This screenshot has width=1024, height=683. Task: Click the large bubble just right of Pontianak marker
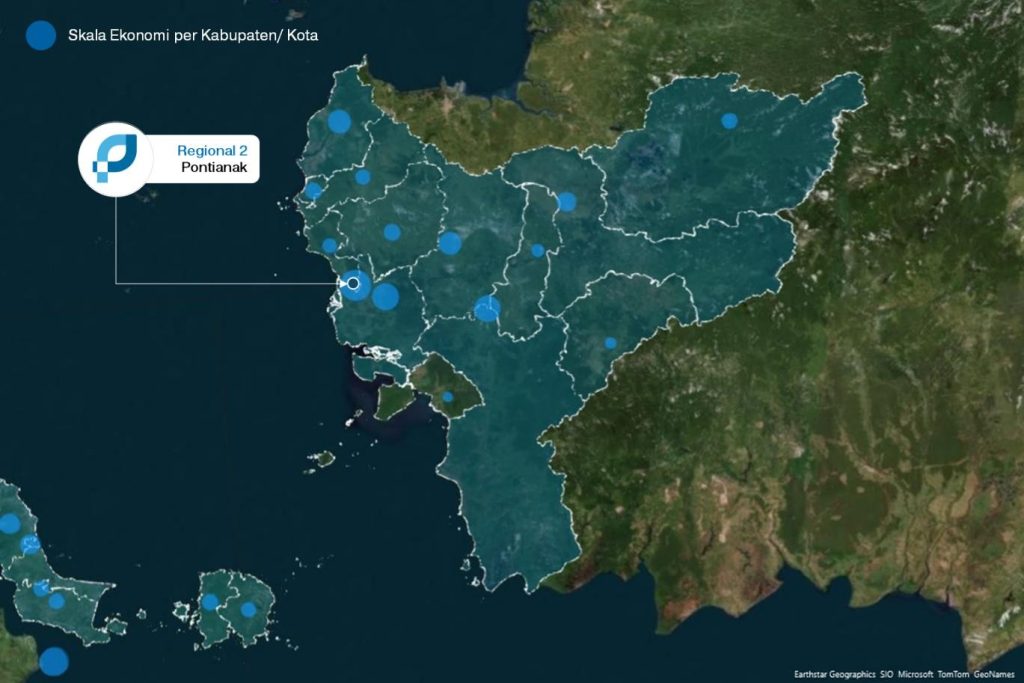point(385,296)
